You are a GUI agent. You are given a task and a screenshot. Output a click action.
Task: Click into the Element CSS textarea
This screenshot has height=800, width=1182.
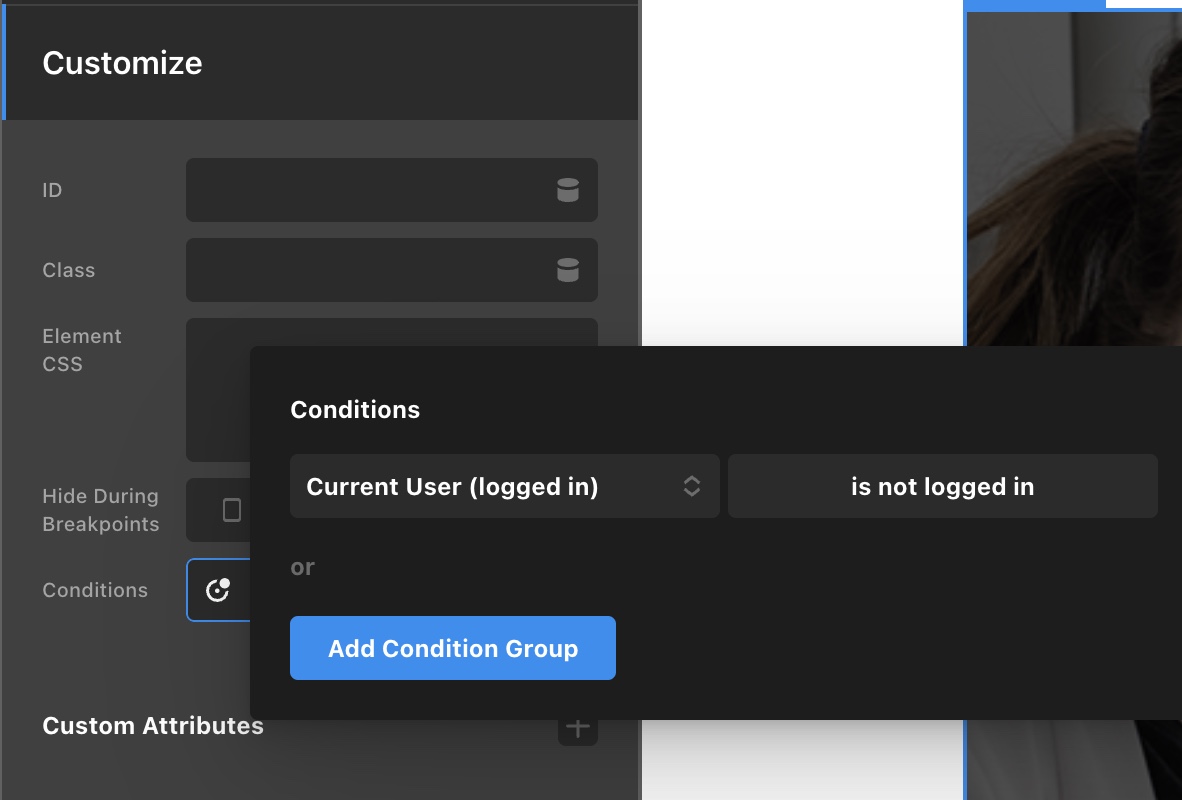tap(392, 332)
